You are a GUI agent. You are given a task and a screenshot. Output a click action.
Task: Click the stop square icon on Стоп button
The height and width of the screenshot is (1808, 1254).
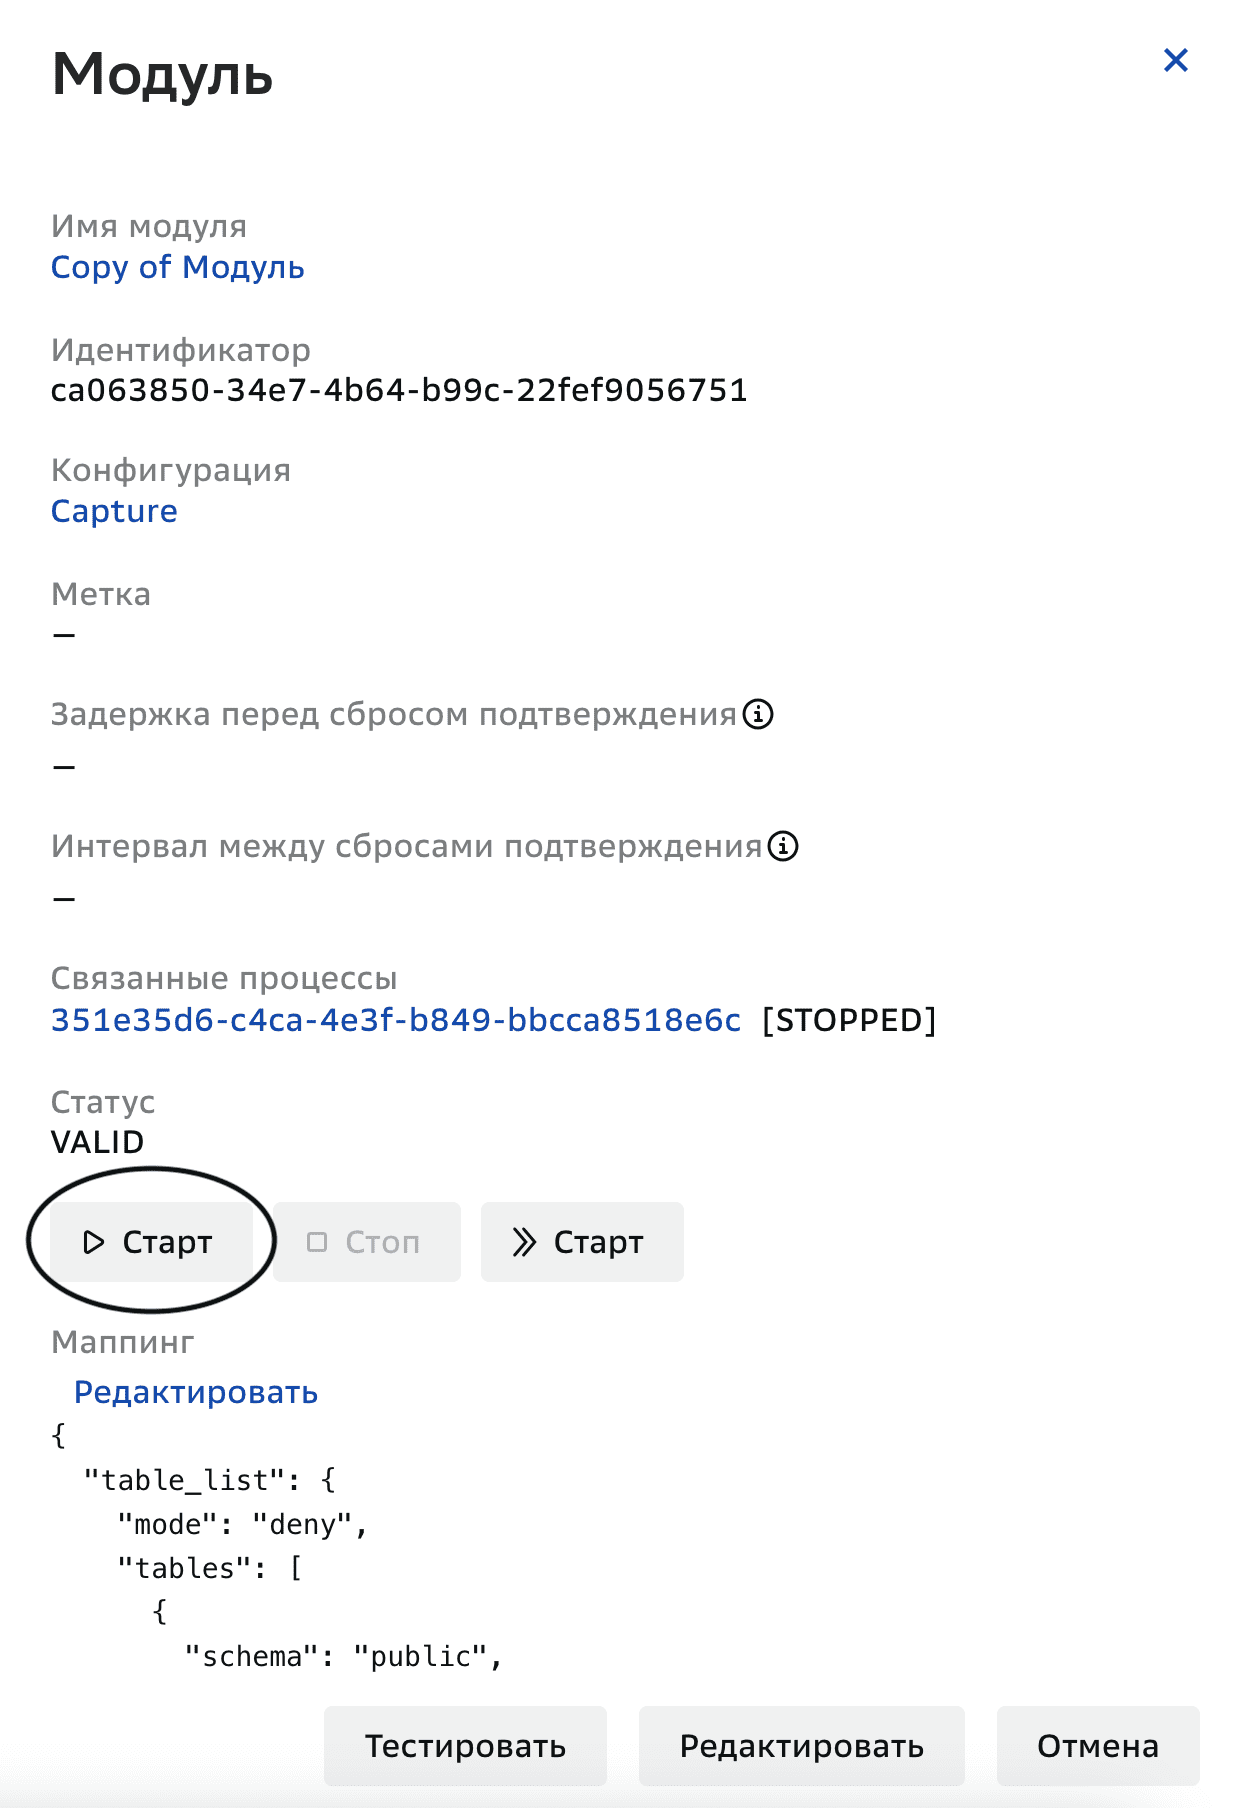(317, 1241)
